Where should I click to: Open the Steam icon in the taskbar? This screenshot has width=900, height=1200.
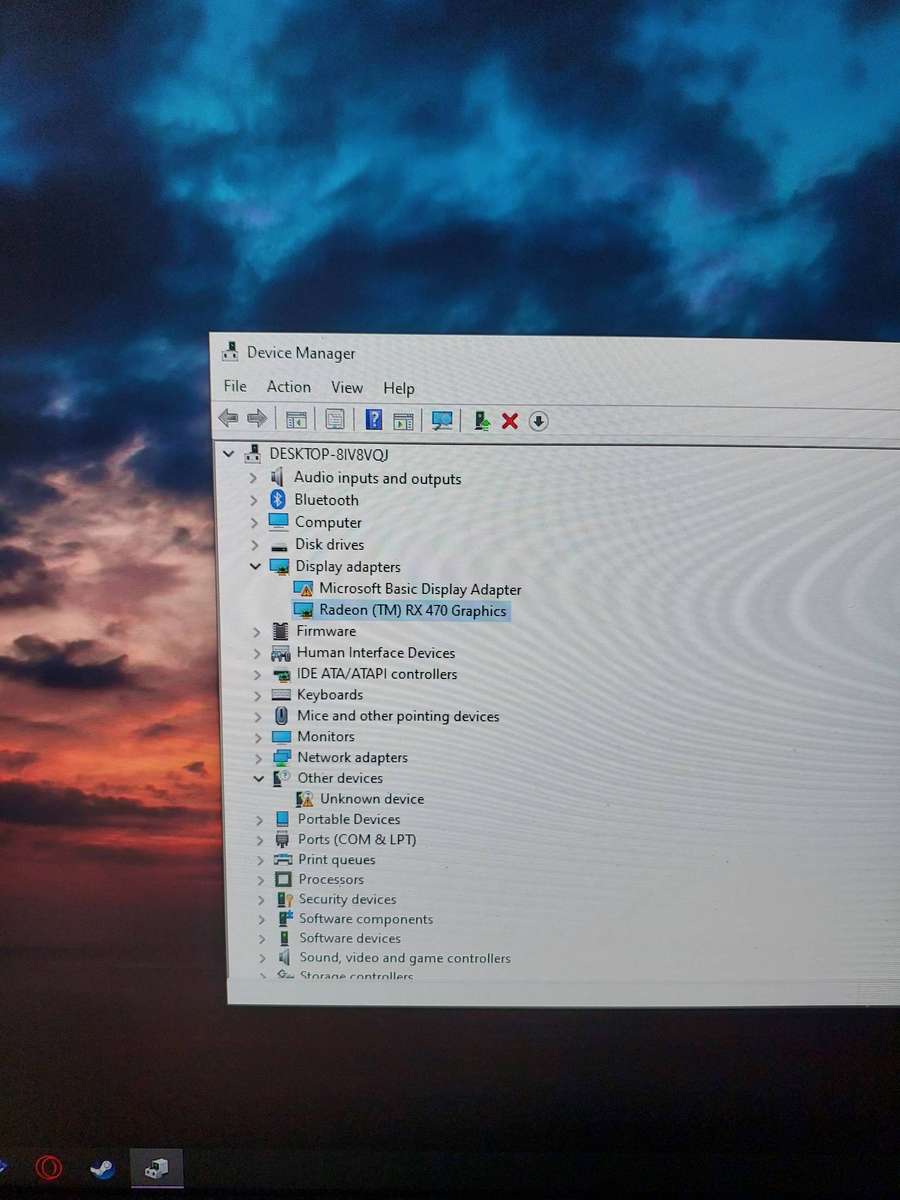pos(102,1167)
